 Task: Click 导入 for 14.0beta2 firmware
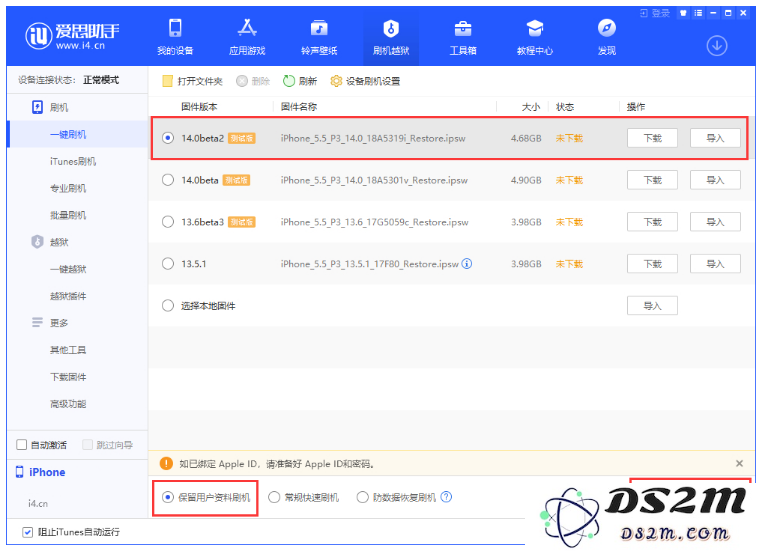coord(715,138)
